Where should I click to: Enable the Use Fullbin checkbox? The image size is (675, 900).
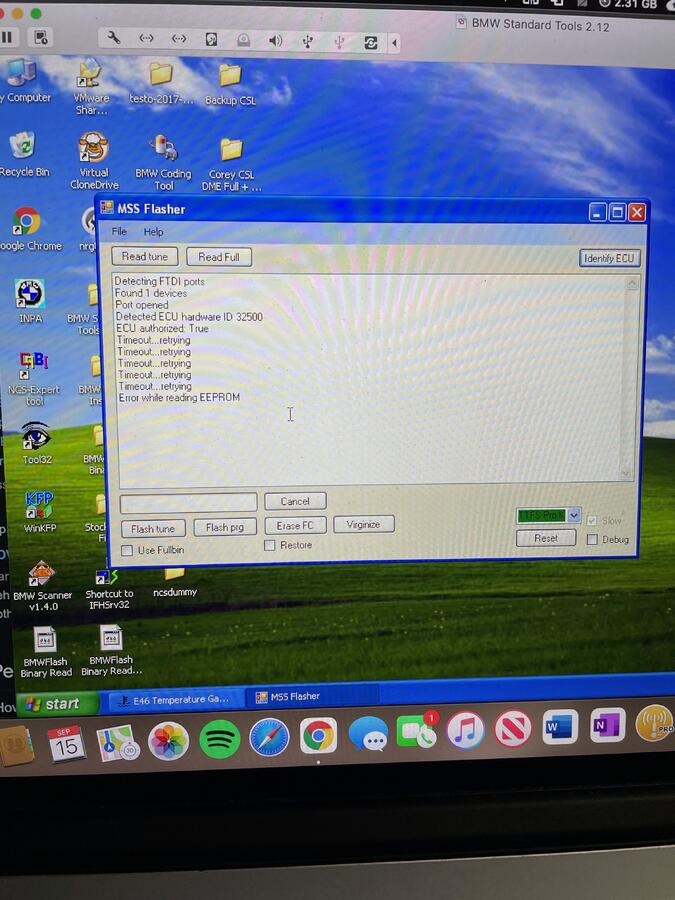127,551
